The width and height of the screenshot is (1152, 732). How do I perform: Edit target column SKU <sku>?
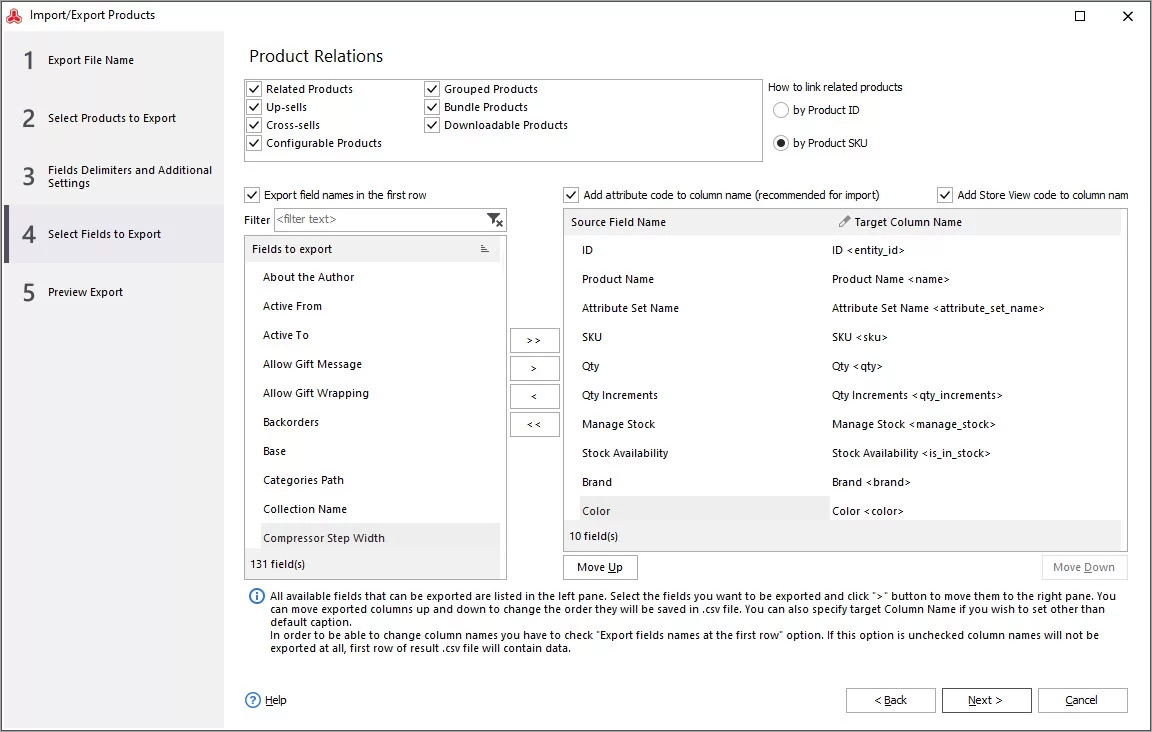860,337
